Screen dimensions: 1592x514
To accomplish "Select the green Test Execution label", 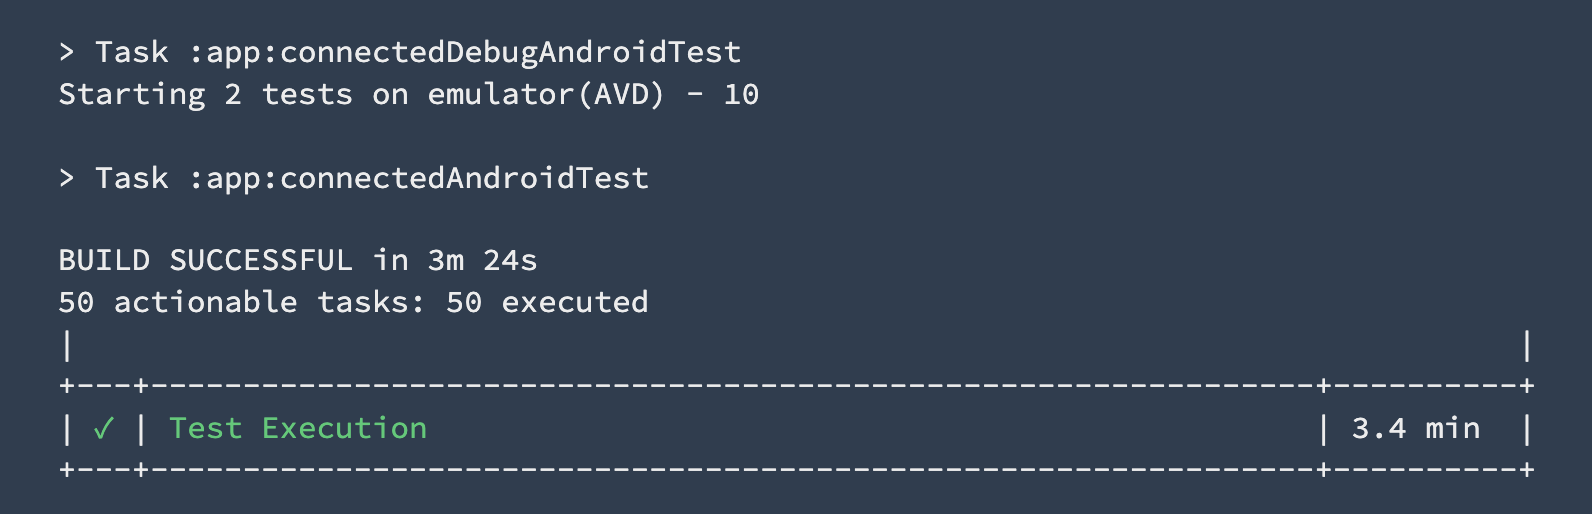I will click(x=298, y=429).
